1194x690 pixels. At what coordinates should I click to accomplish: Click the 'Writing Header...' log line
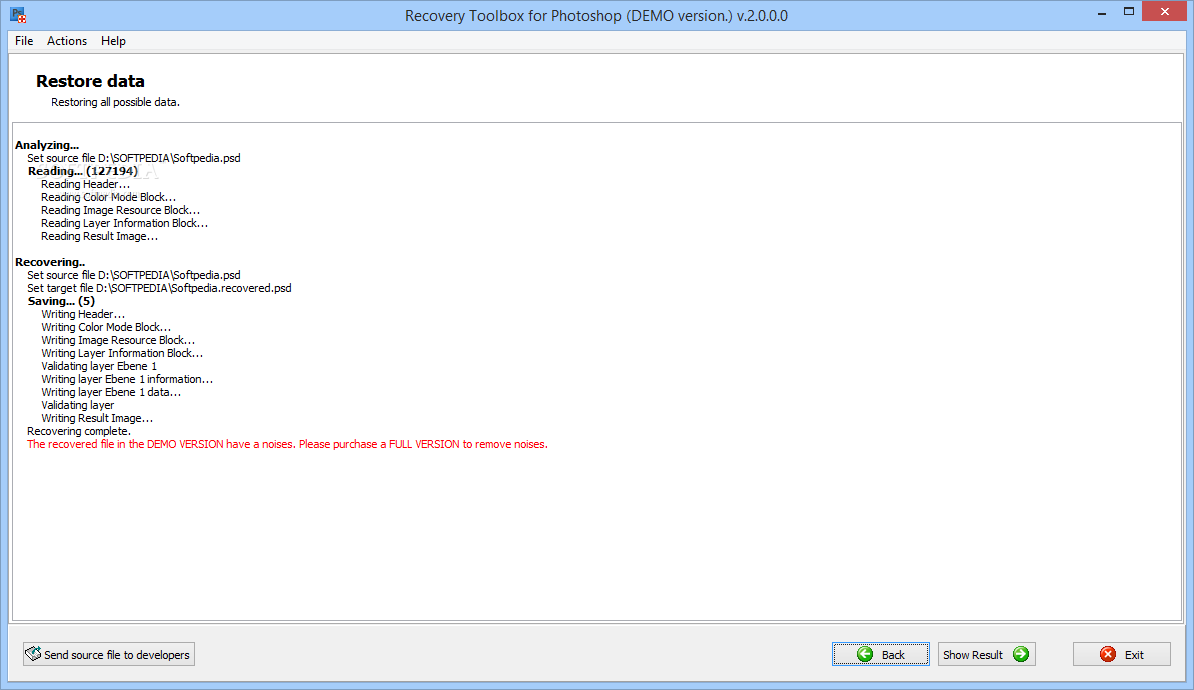pyautogui.click(x=83, y=314)
